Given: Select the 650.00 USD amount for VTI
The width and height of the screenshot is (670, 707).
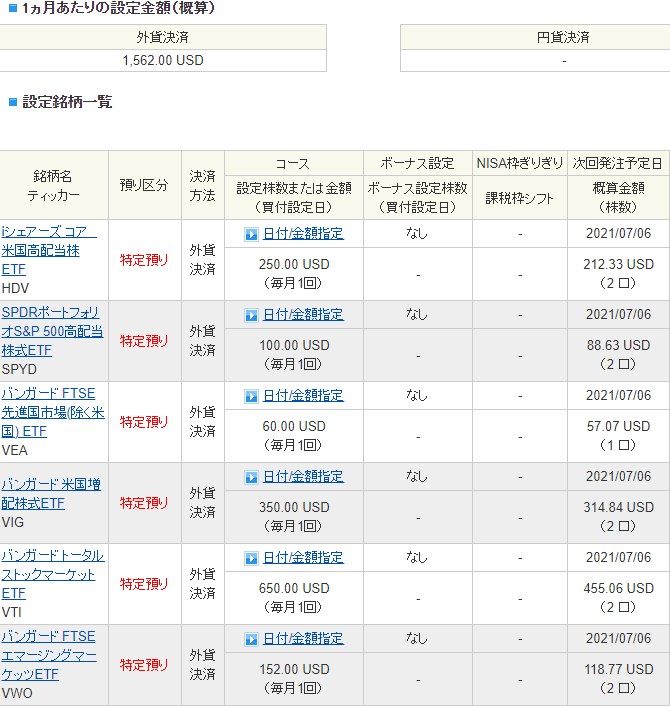Looking at the screenshot, I should pos(294,588).
